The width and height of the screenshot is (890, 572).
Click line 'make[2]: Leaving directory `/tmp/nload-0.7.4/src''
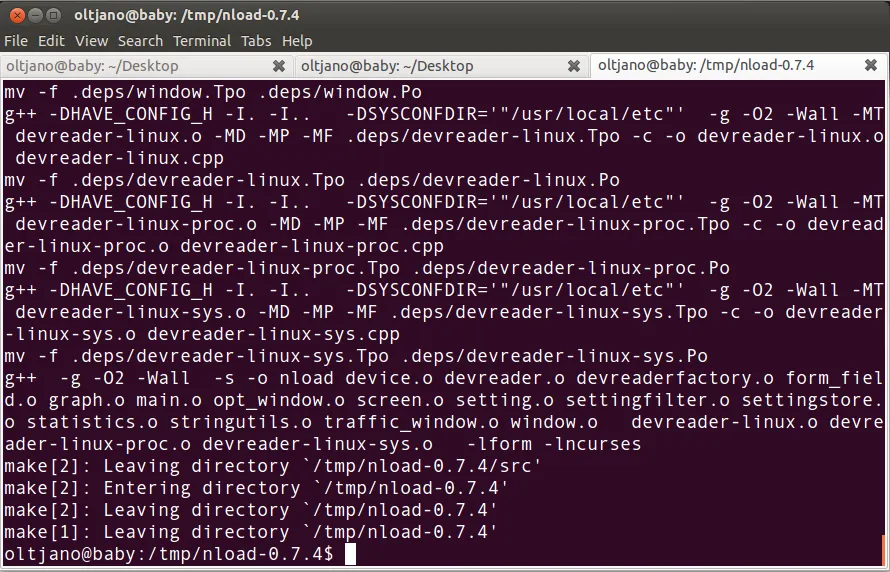pos(273,466)
